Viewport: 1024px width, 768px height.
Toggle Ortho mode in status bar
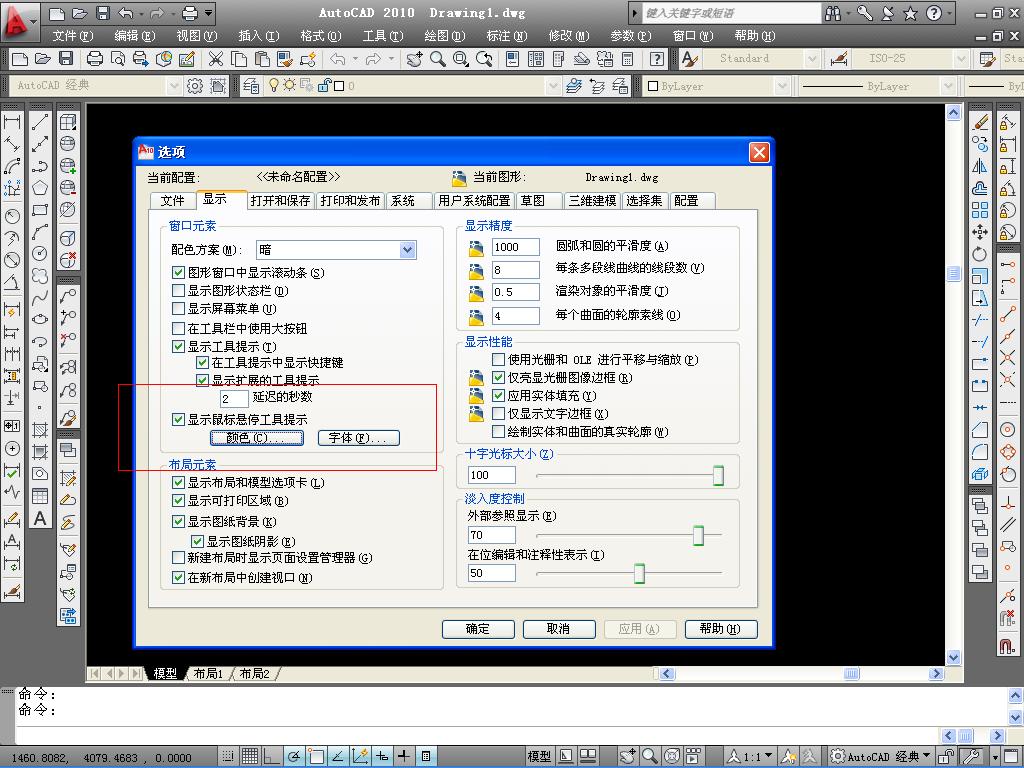pyautogui.click(x=272, y=756)
